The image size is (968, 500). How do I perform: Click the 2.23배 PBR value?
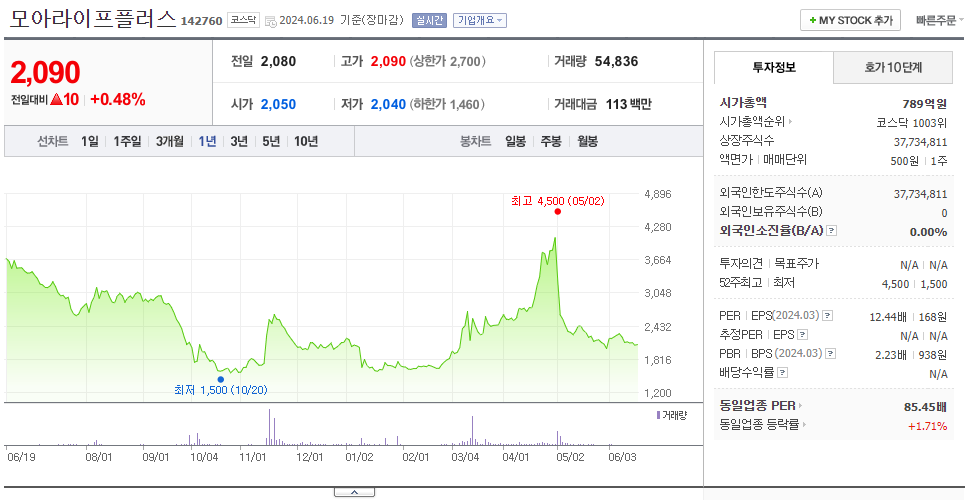tap(891, 355)
